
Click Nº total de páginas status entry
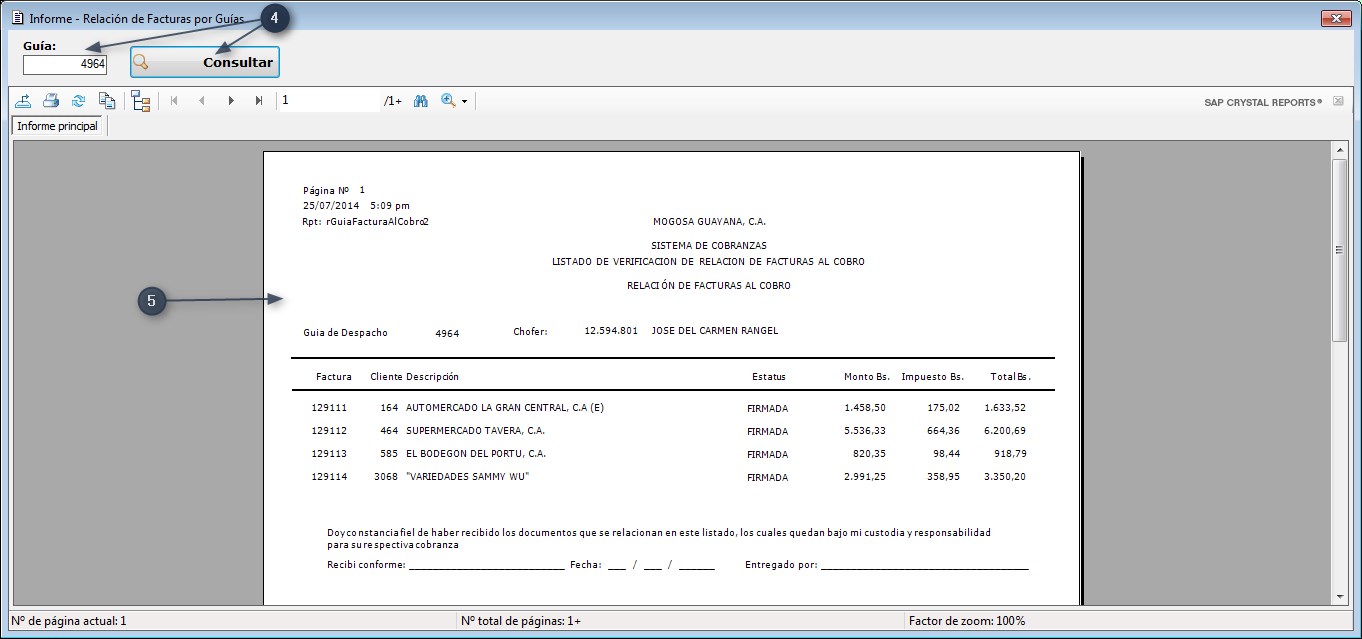521,621
